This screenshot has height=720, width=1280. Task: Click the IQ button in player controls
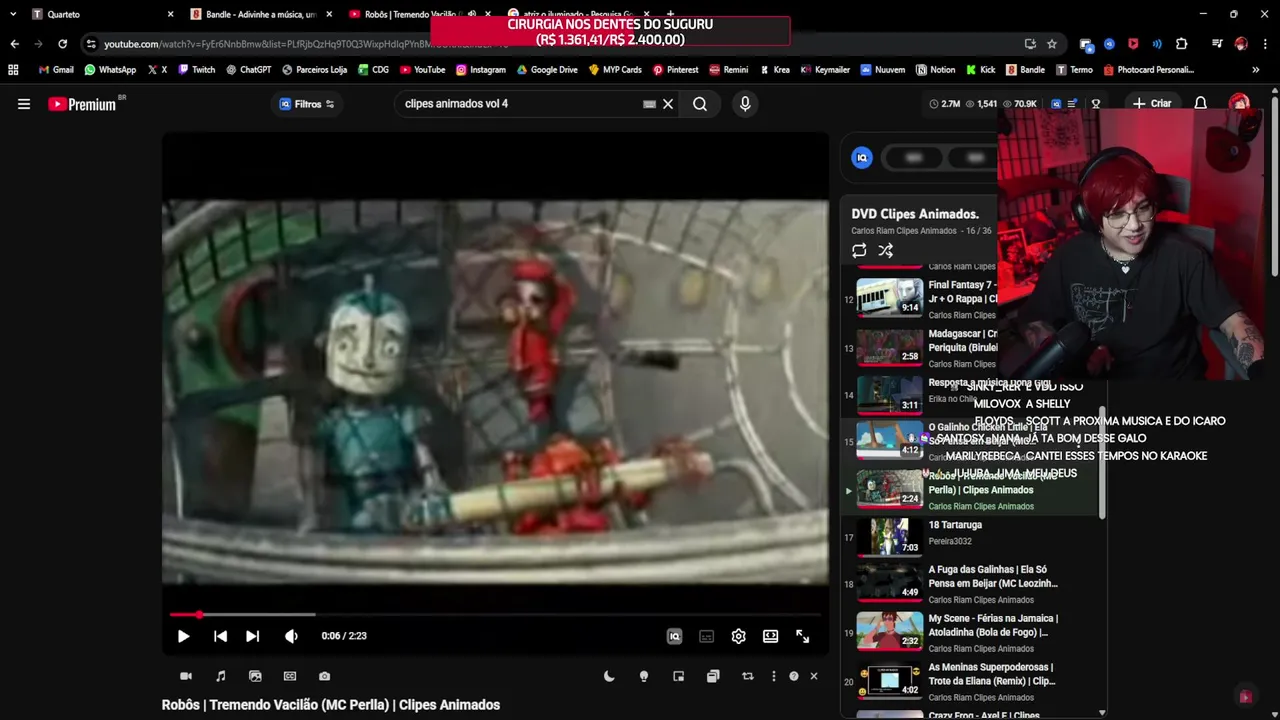[x=674, y=636]
